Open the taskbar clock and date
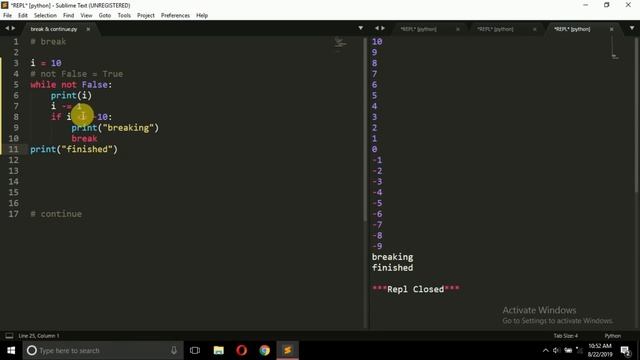Image resolution: width=640 pixels, height=360 pixels. [x=600, y=350]
